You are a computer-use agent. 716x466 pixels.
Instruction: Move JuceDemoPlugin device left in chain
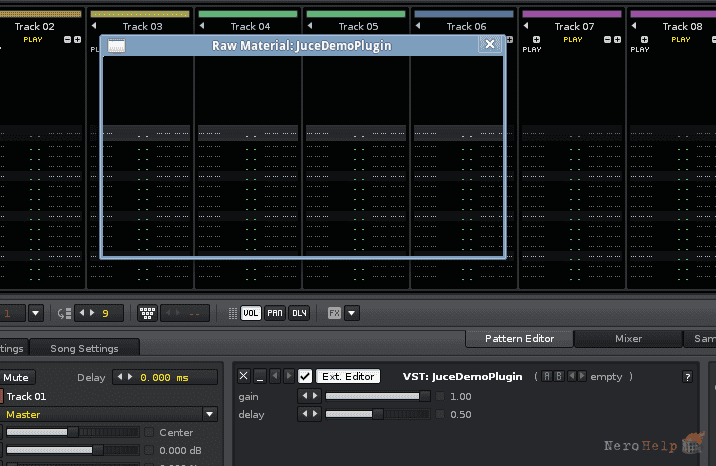point(275,376)
